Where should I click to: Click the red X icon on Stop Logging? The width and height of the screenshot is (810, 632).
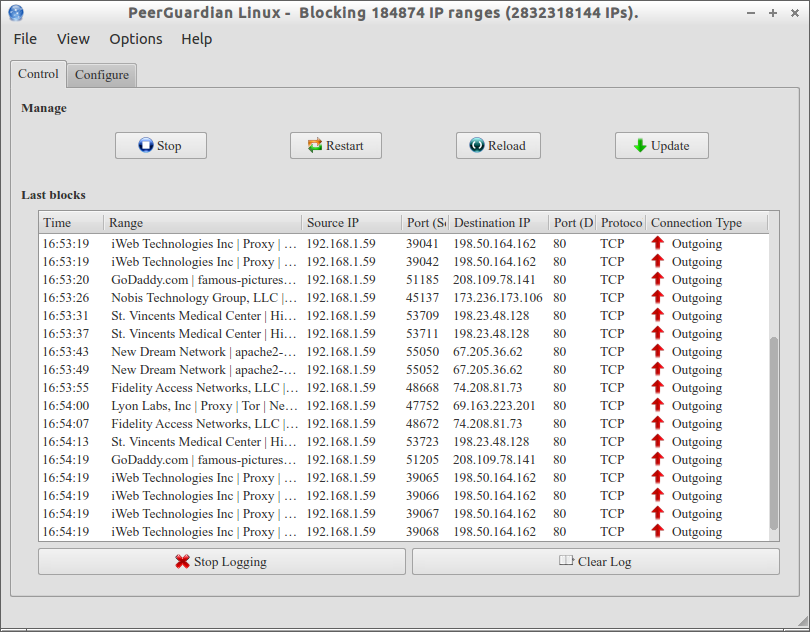(x=182, y=561)
